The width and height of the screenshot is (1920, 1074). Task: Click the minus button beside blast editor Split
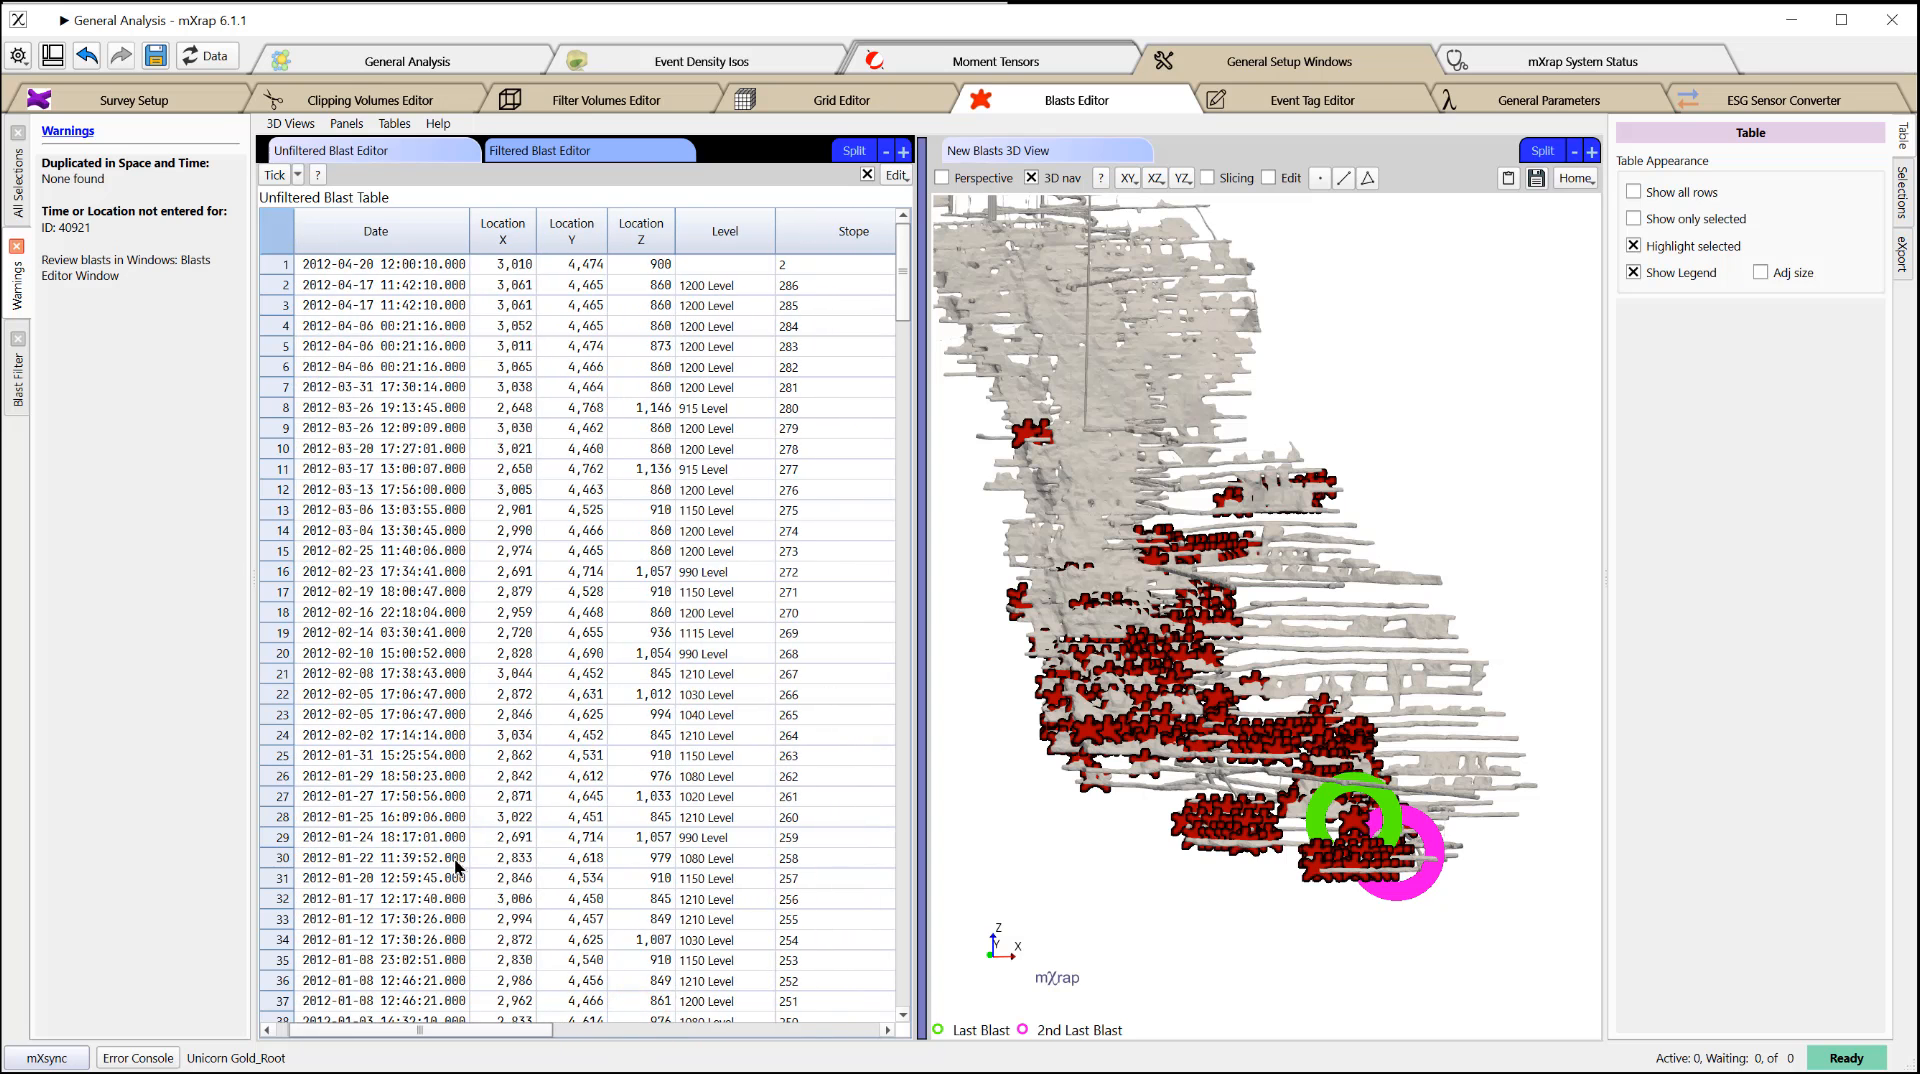[886, 151]
